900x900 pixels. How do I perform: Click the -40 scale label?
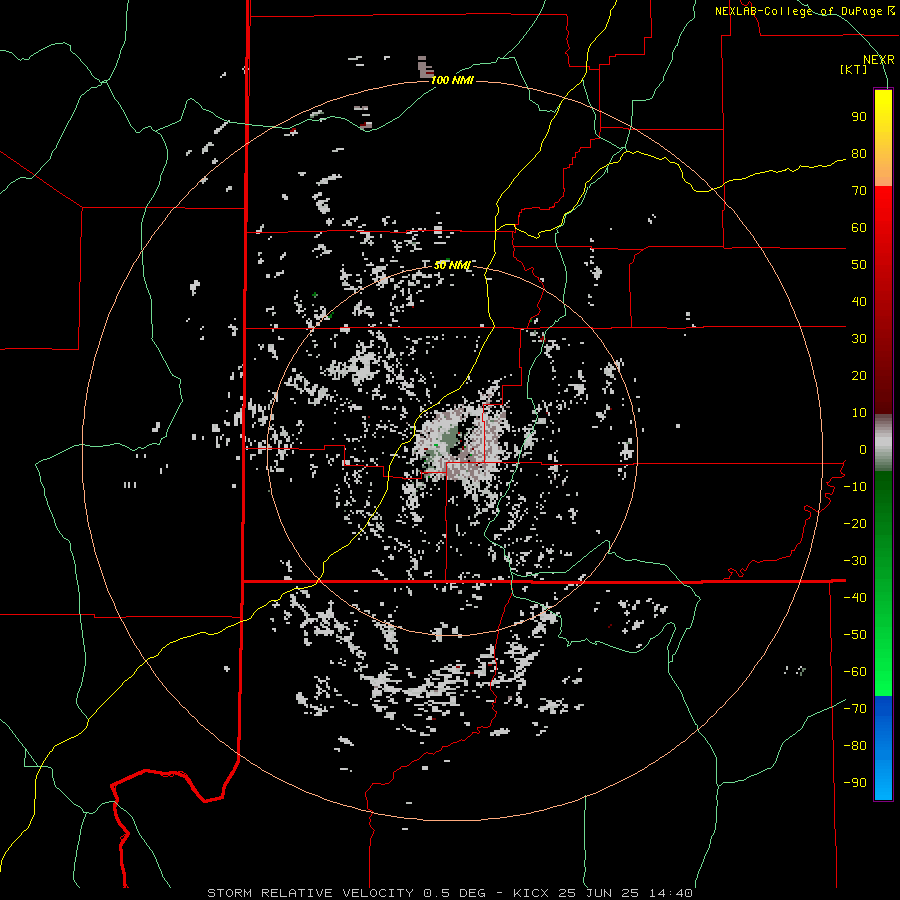855,598
